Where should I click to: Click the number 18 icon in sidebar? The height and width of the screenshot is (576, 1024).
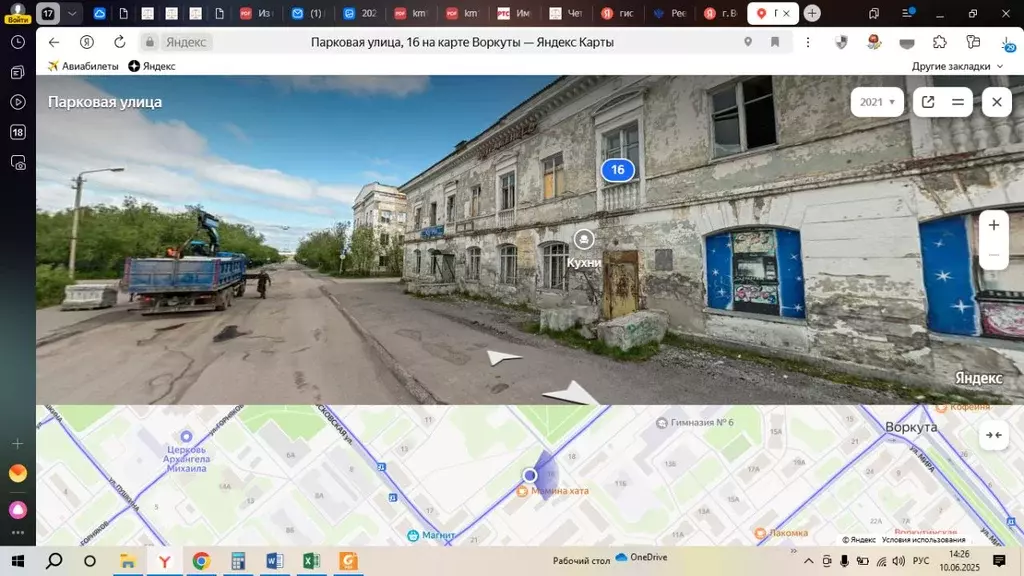(x=18, y=132)
